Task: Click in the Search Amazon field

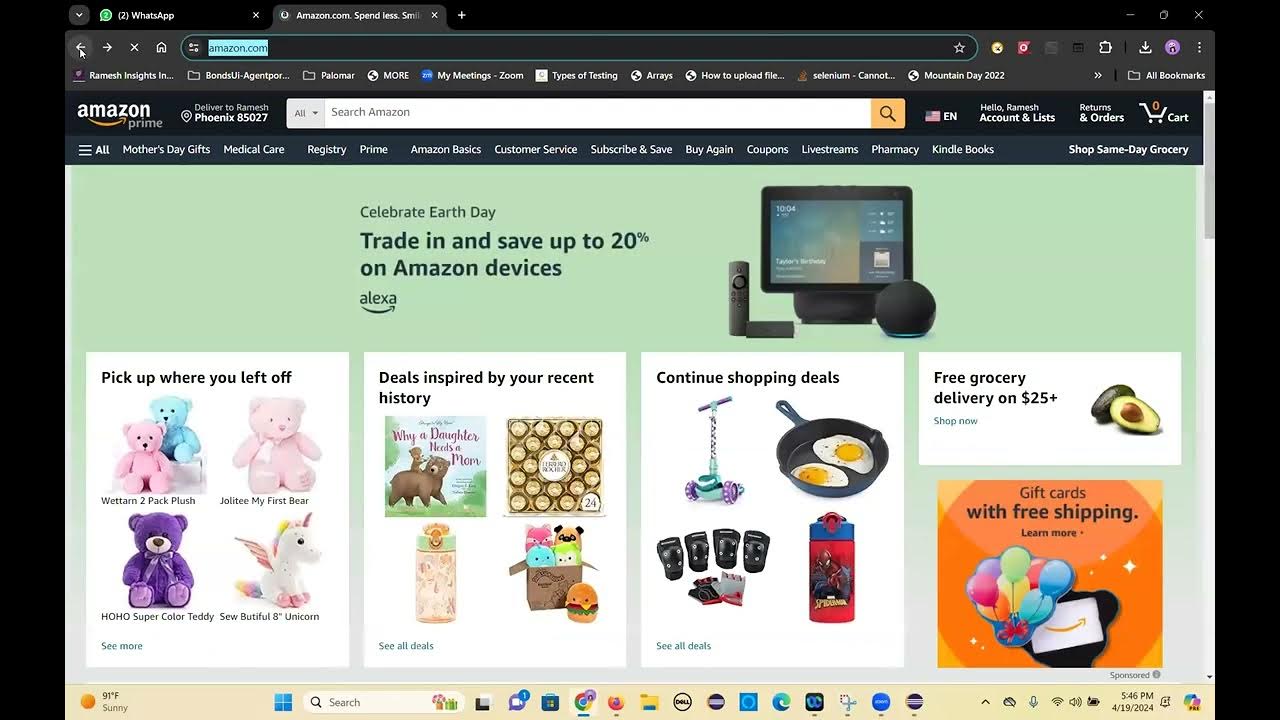Action: point(597,113)
